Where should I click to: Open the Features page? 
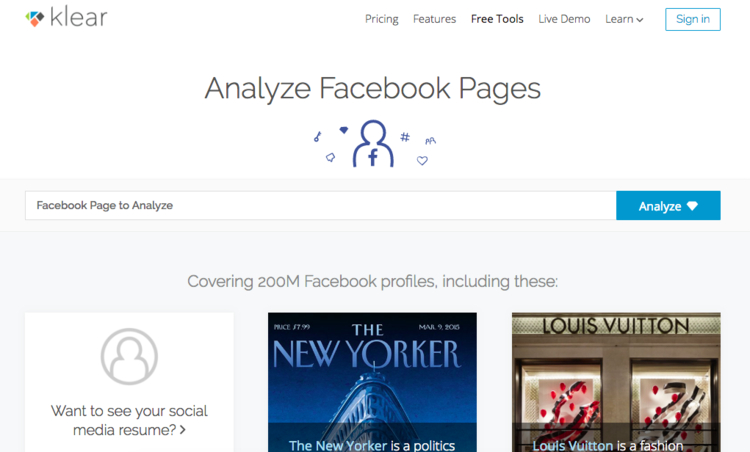point(434,19)
